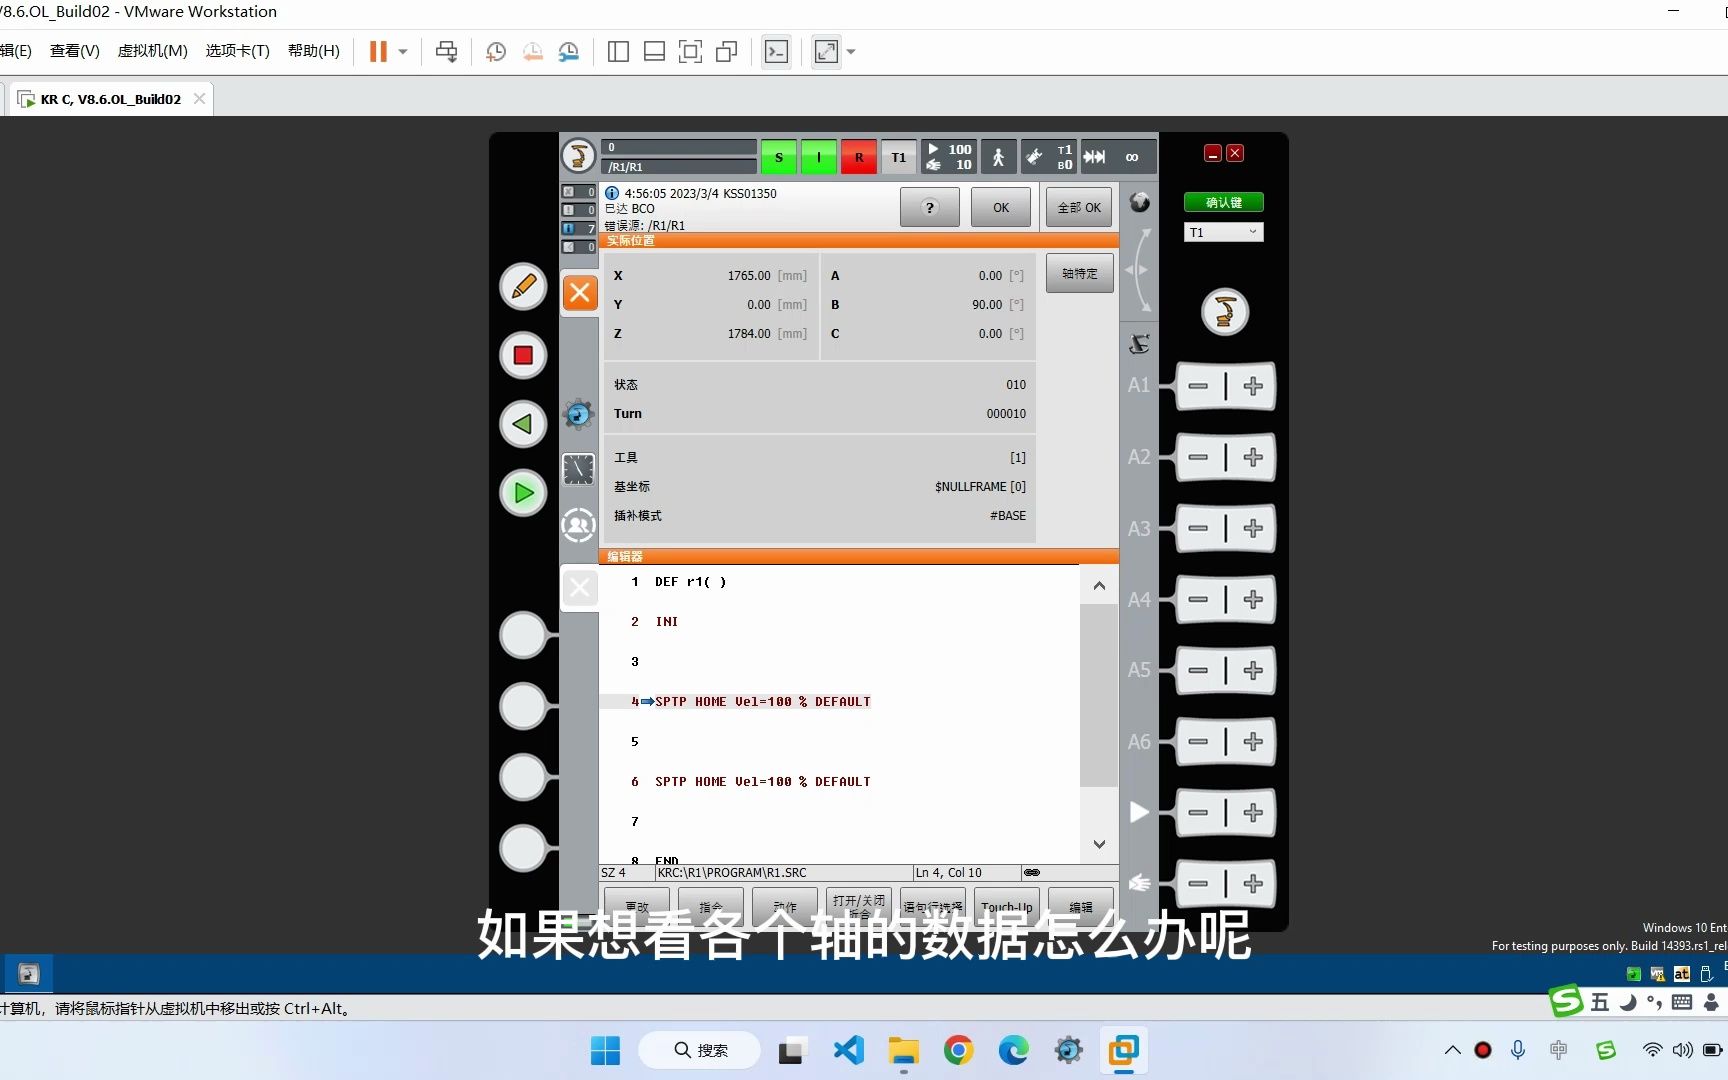This screenshot has height=1080, width=1728.
Task: Open the clock icon in the side strip
Action: (578, 469)
